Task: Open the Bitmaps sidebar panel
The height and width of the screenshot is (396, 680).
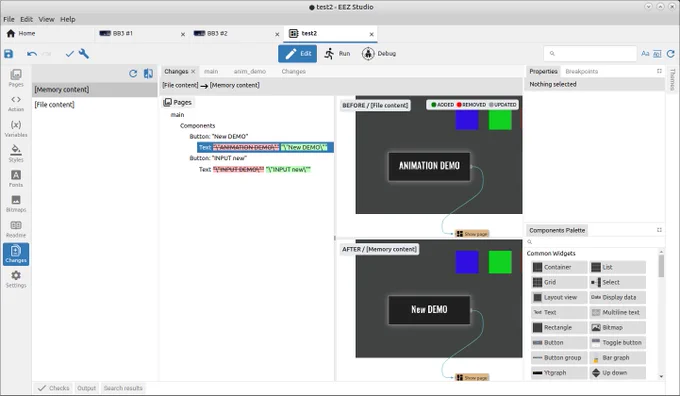Action: point(16,204)
